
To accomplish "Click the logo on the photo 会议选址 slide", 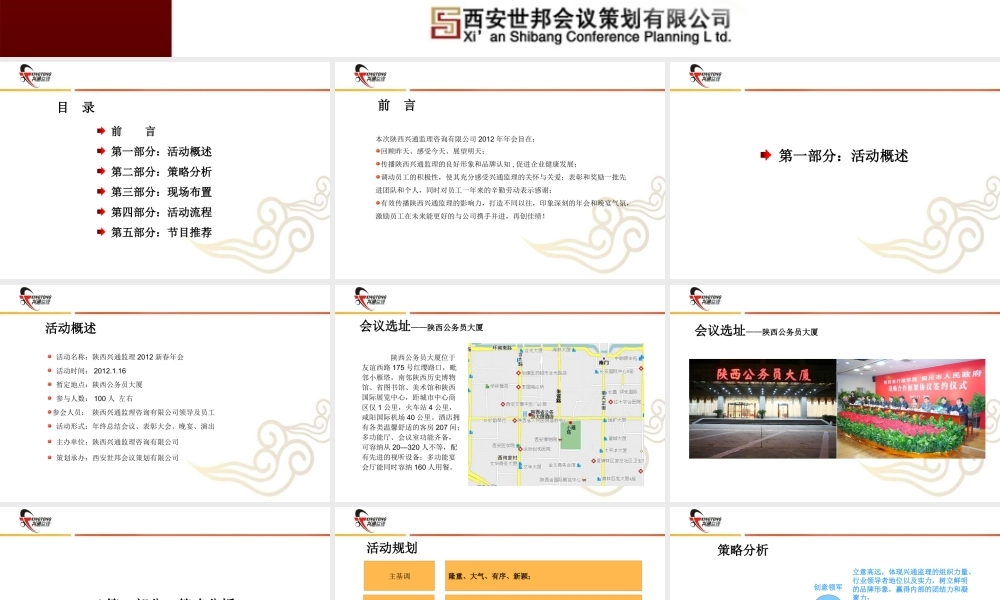I will click(x=705, y=298).
